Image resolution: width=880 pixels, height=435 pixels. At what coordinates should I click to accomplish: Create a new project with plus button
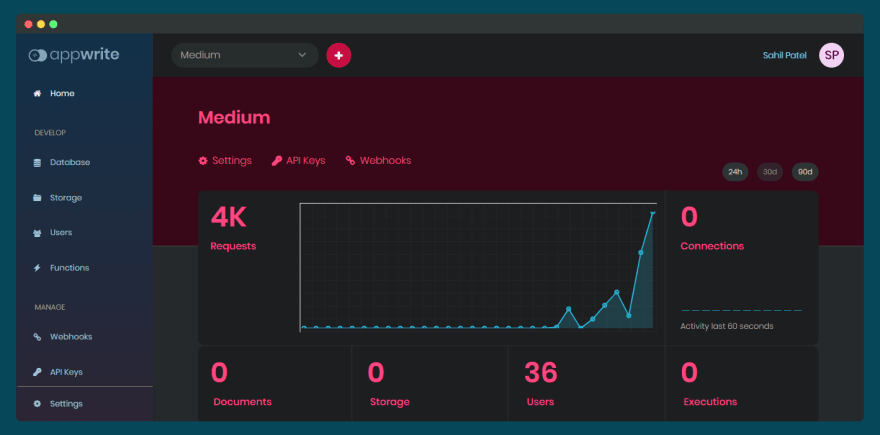[338, 55]
